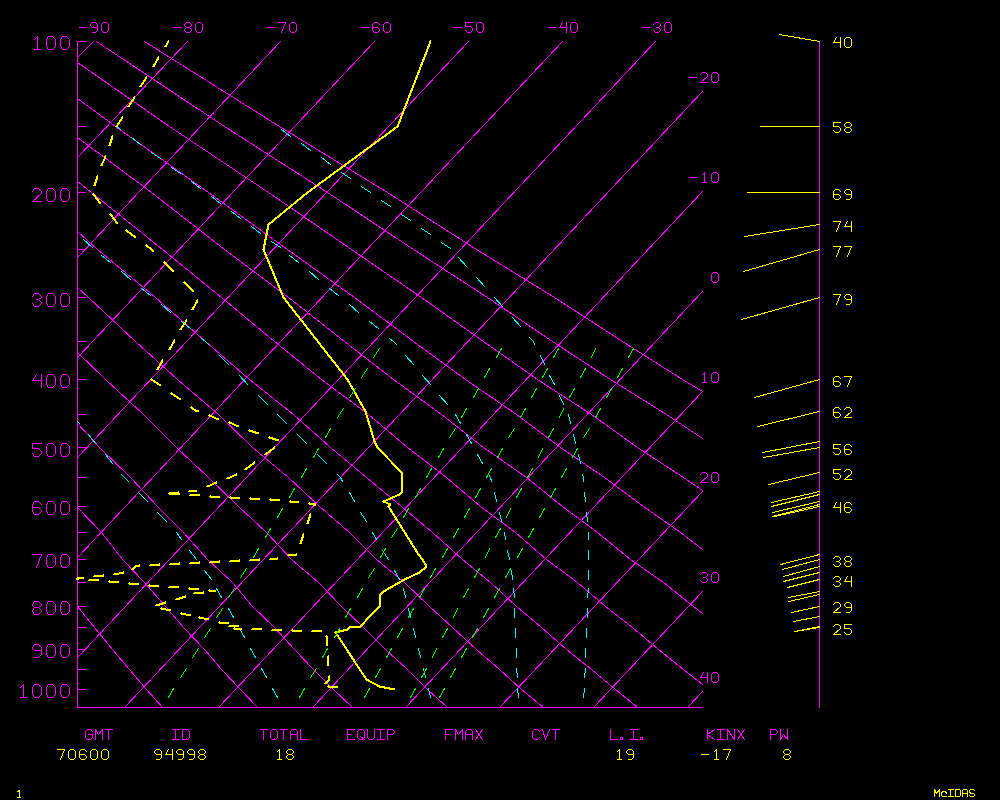Select the wind speed value 58
The width and height of the screenshot is (1000, 800).
(842, 128)
